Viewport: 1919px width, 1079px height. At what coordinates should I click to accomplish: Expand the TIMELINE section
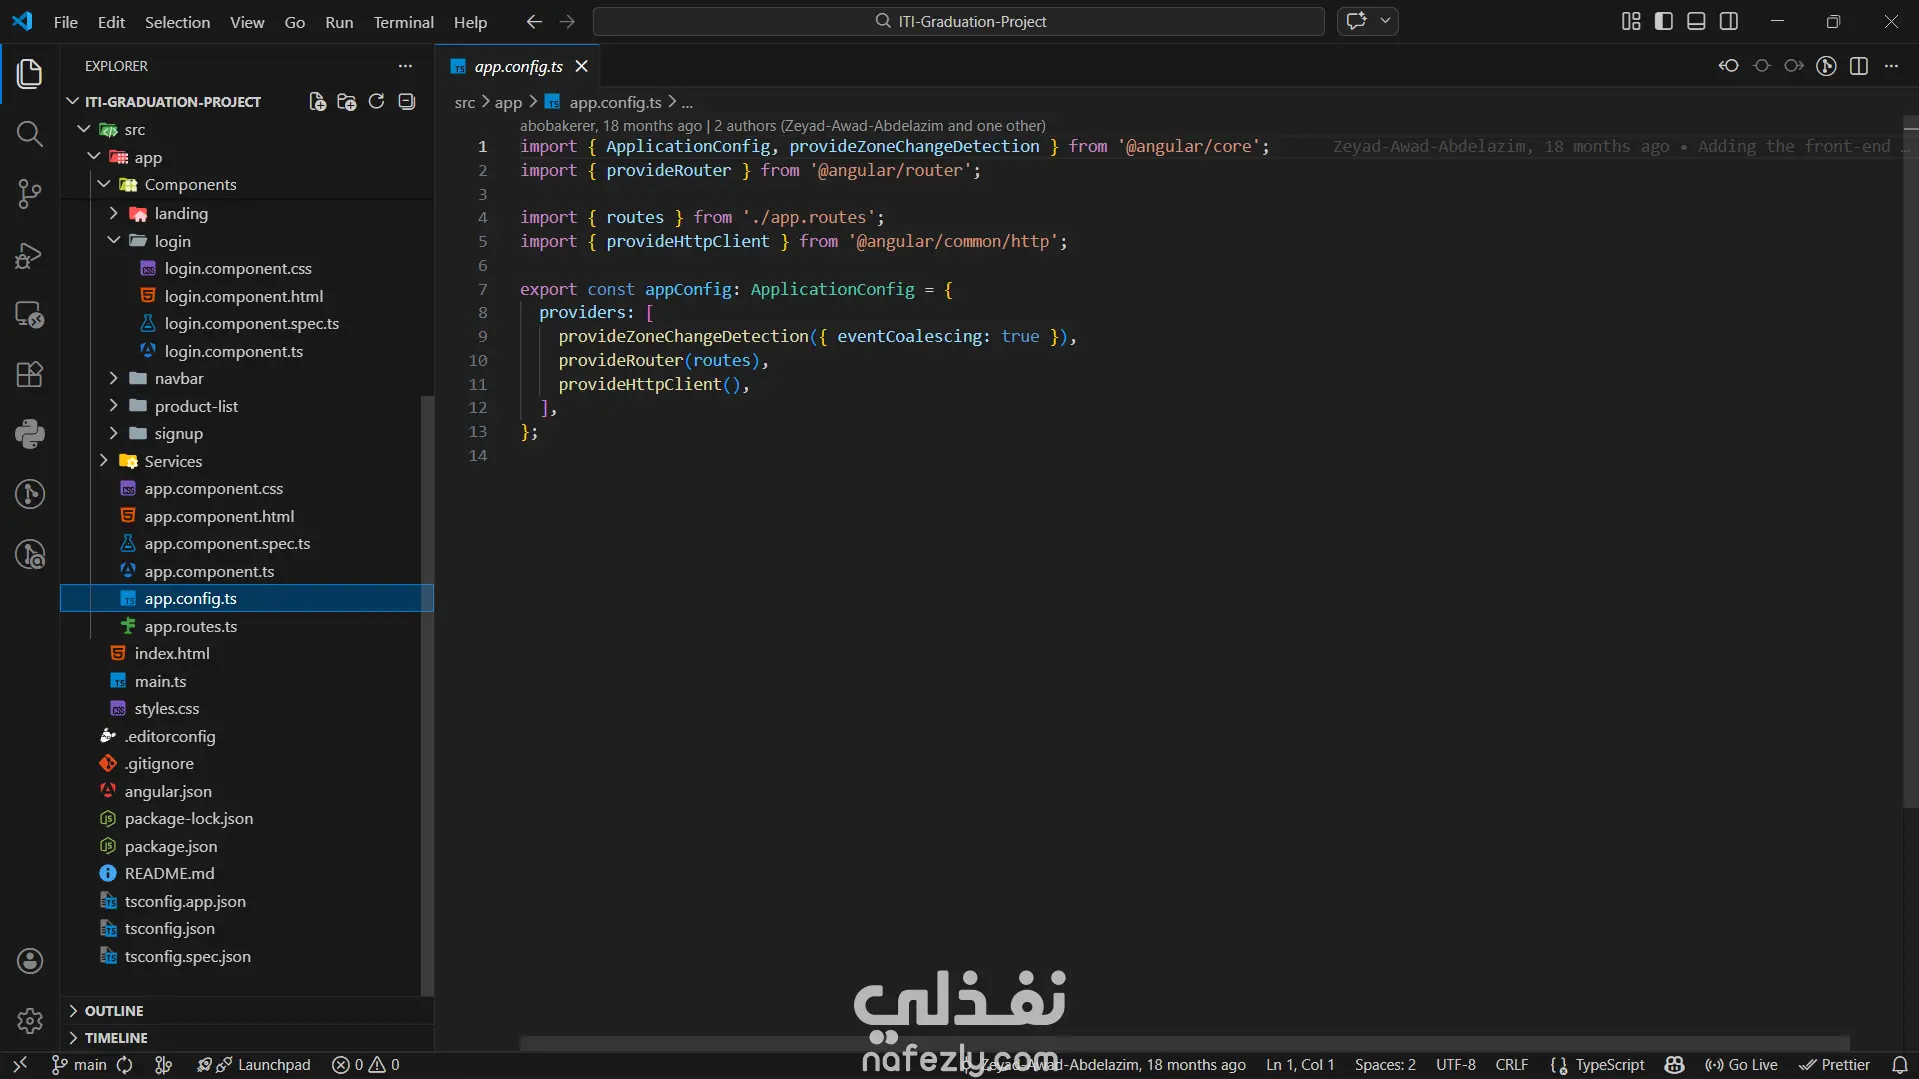tap(247, 1038)
